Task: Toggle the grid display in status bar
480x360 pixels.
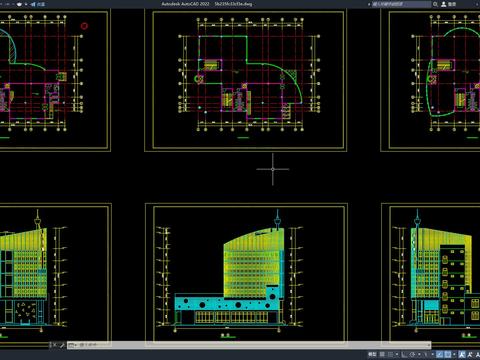Action: coord(382,354)
